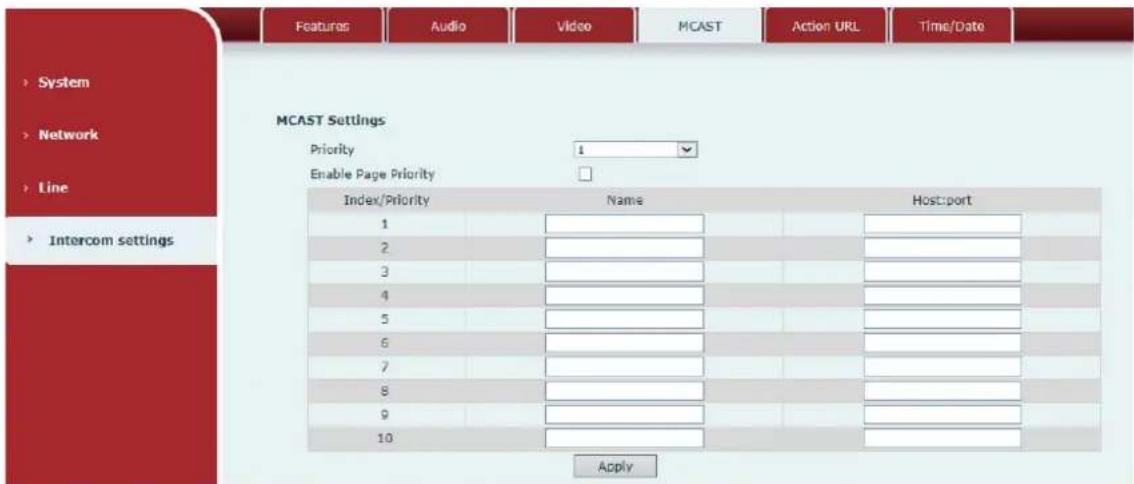Go to the Action URL tab
The height and width of the screenshot is (484, 1134).
click(824, 26)
